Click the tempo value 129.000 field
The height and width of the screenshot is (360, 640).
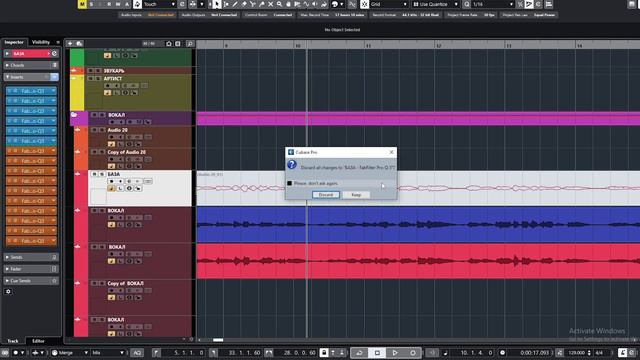click(576, 353)
